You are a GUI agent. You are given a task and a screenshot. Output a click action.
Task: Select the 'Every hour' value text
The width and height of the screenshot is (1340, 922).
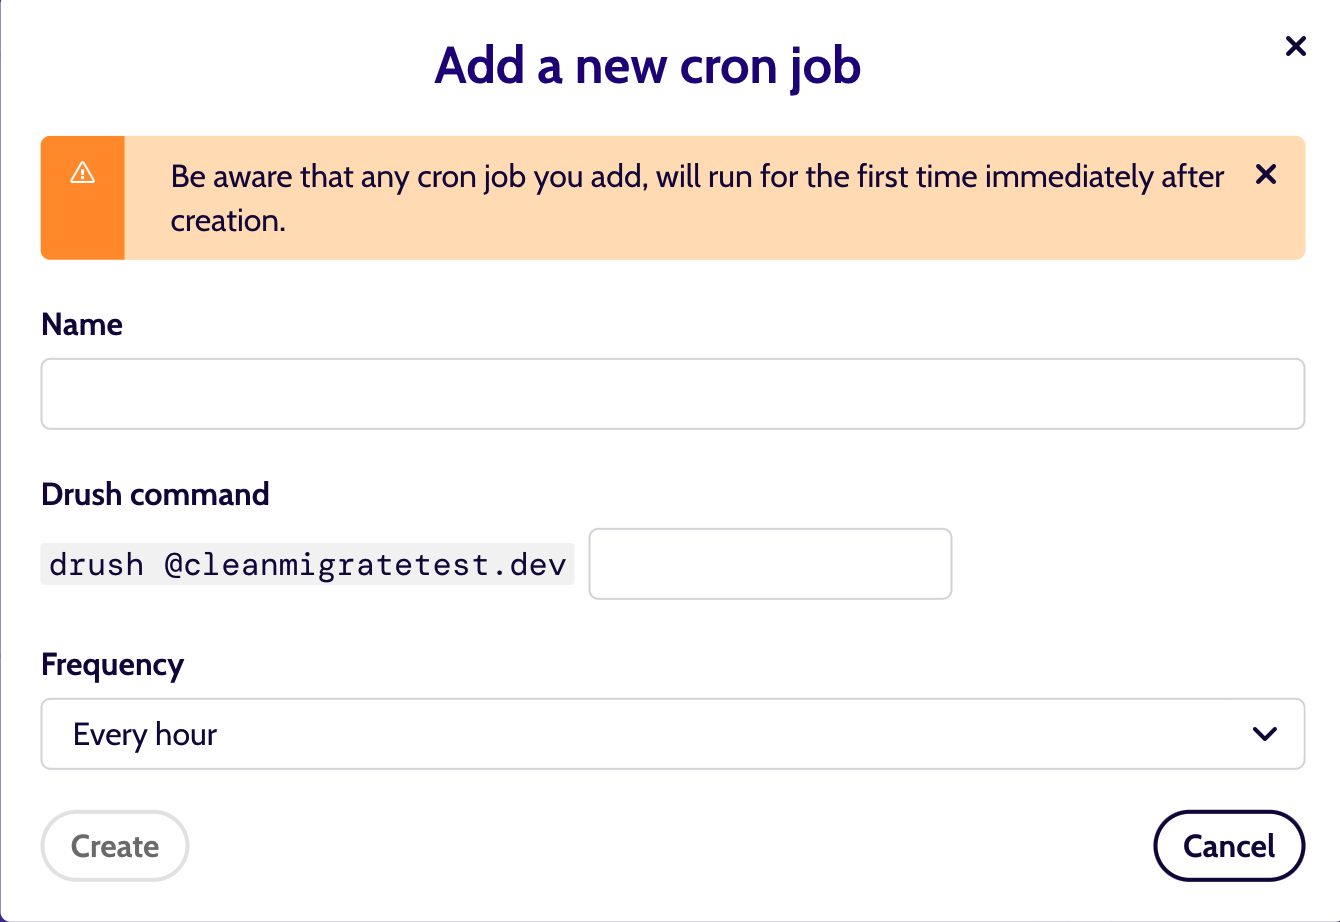pos(145,735)
